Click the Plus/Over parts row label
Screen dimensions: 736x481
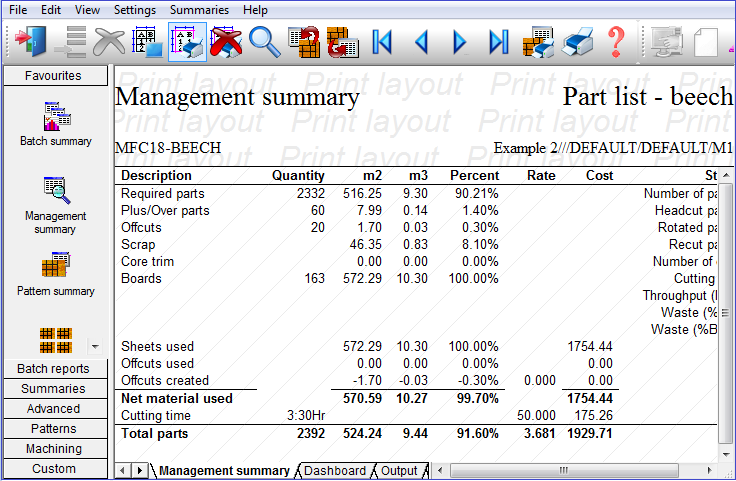pyautogui.click(x=165, y=210)
